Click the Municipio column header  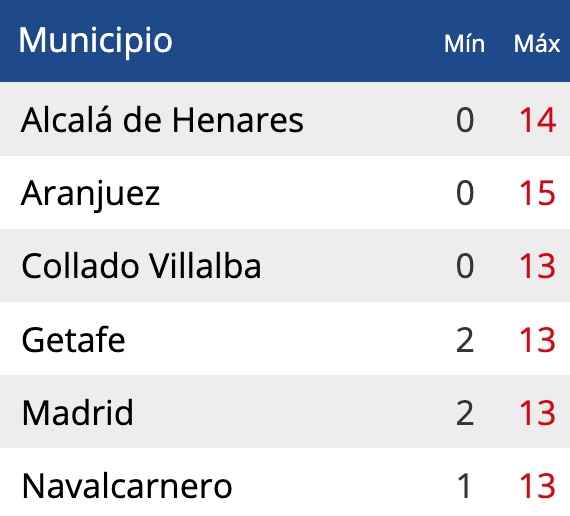[x=95, y=41]
